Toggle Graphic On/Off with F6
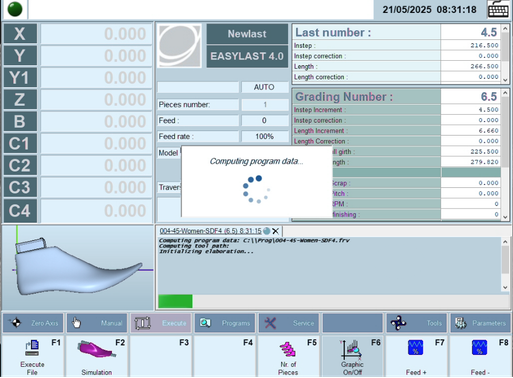 click(352, 356)
